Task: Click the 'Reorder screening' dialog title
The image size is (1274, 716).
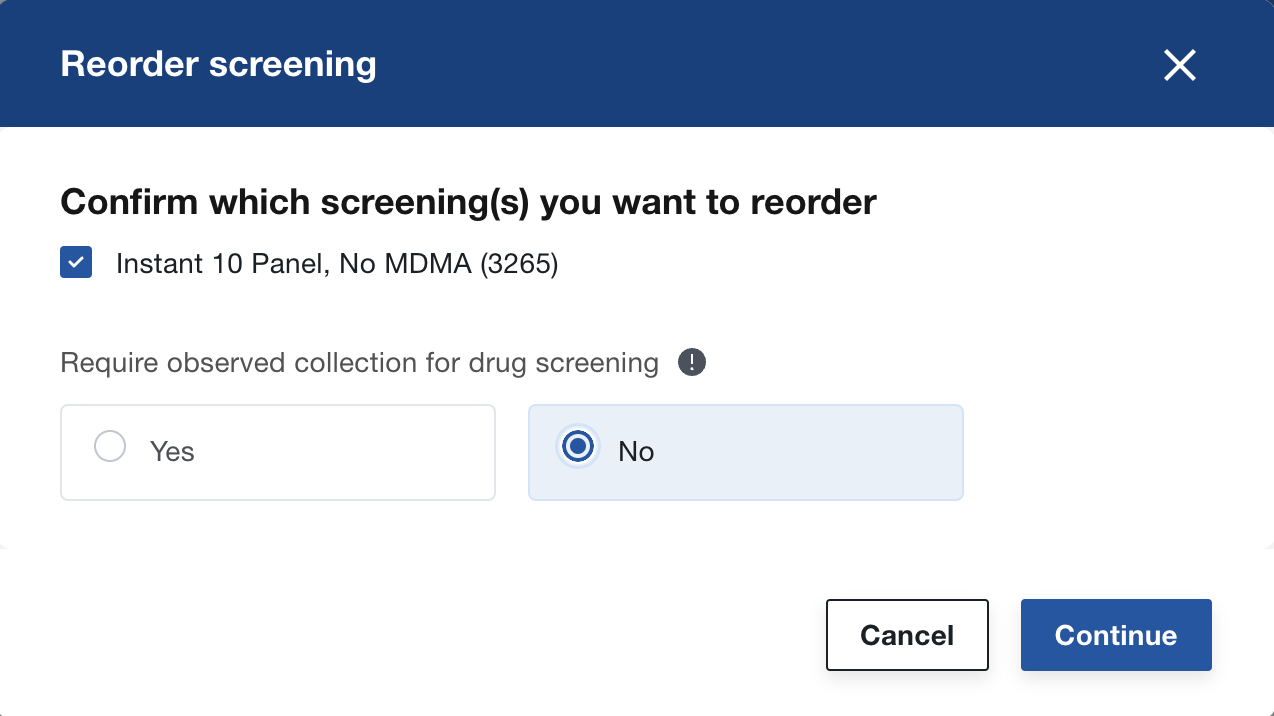Action: coord(218,64)
